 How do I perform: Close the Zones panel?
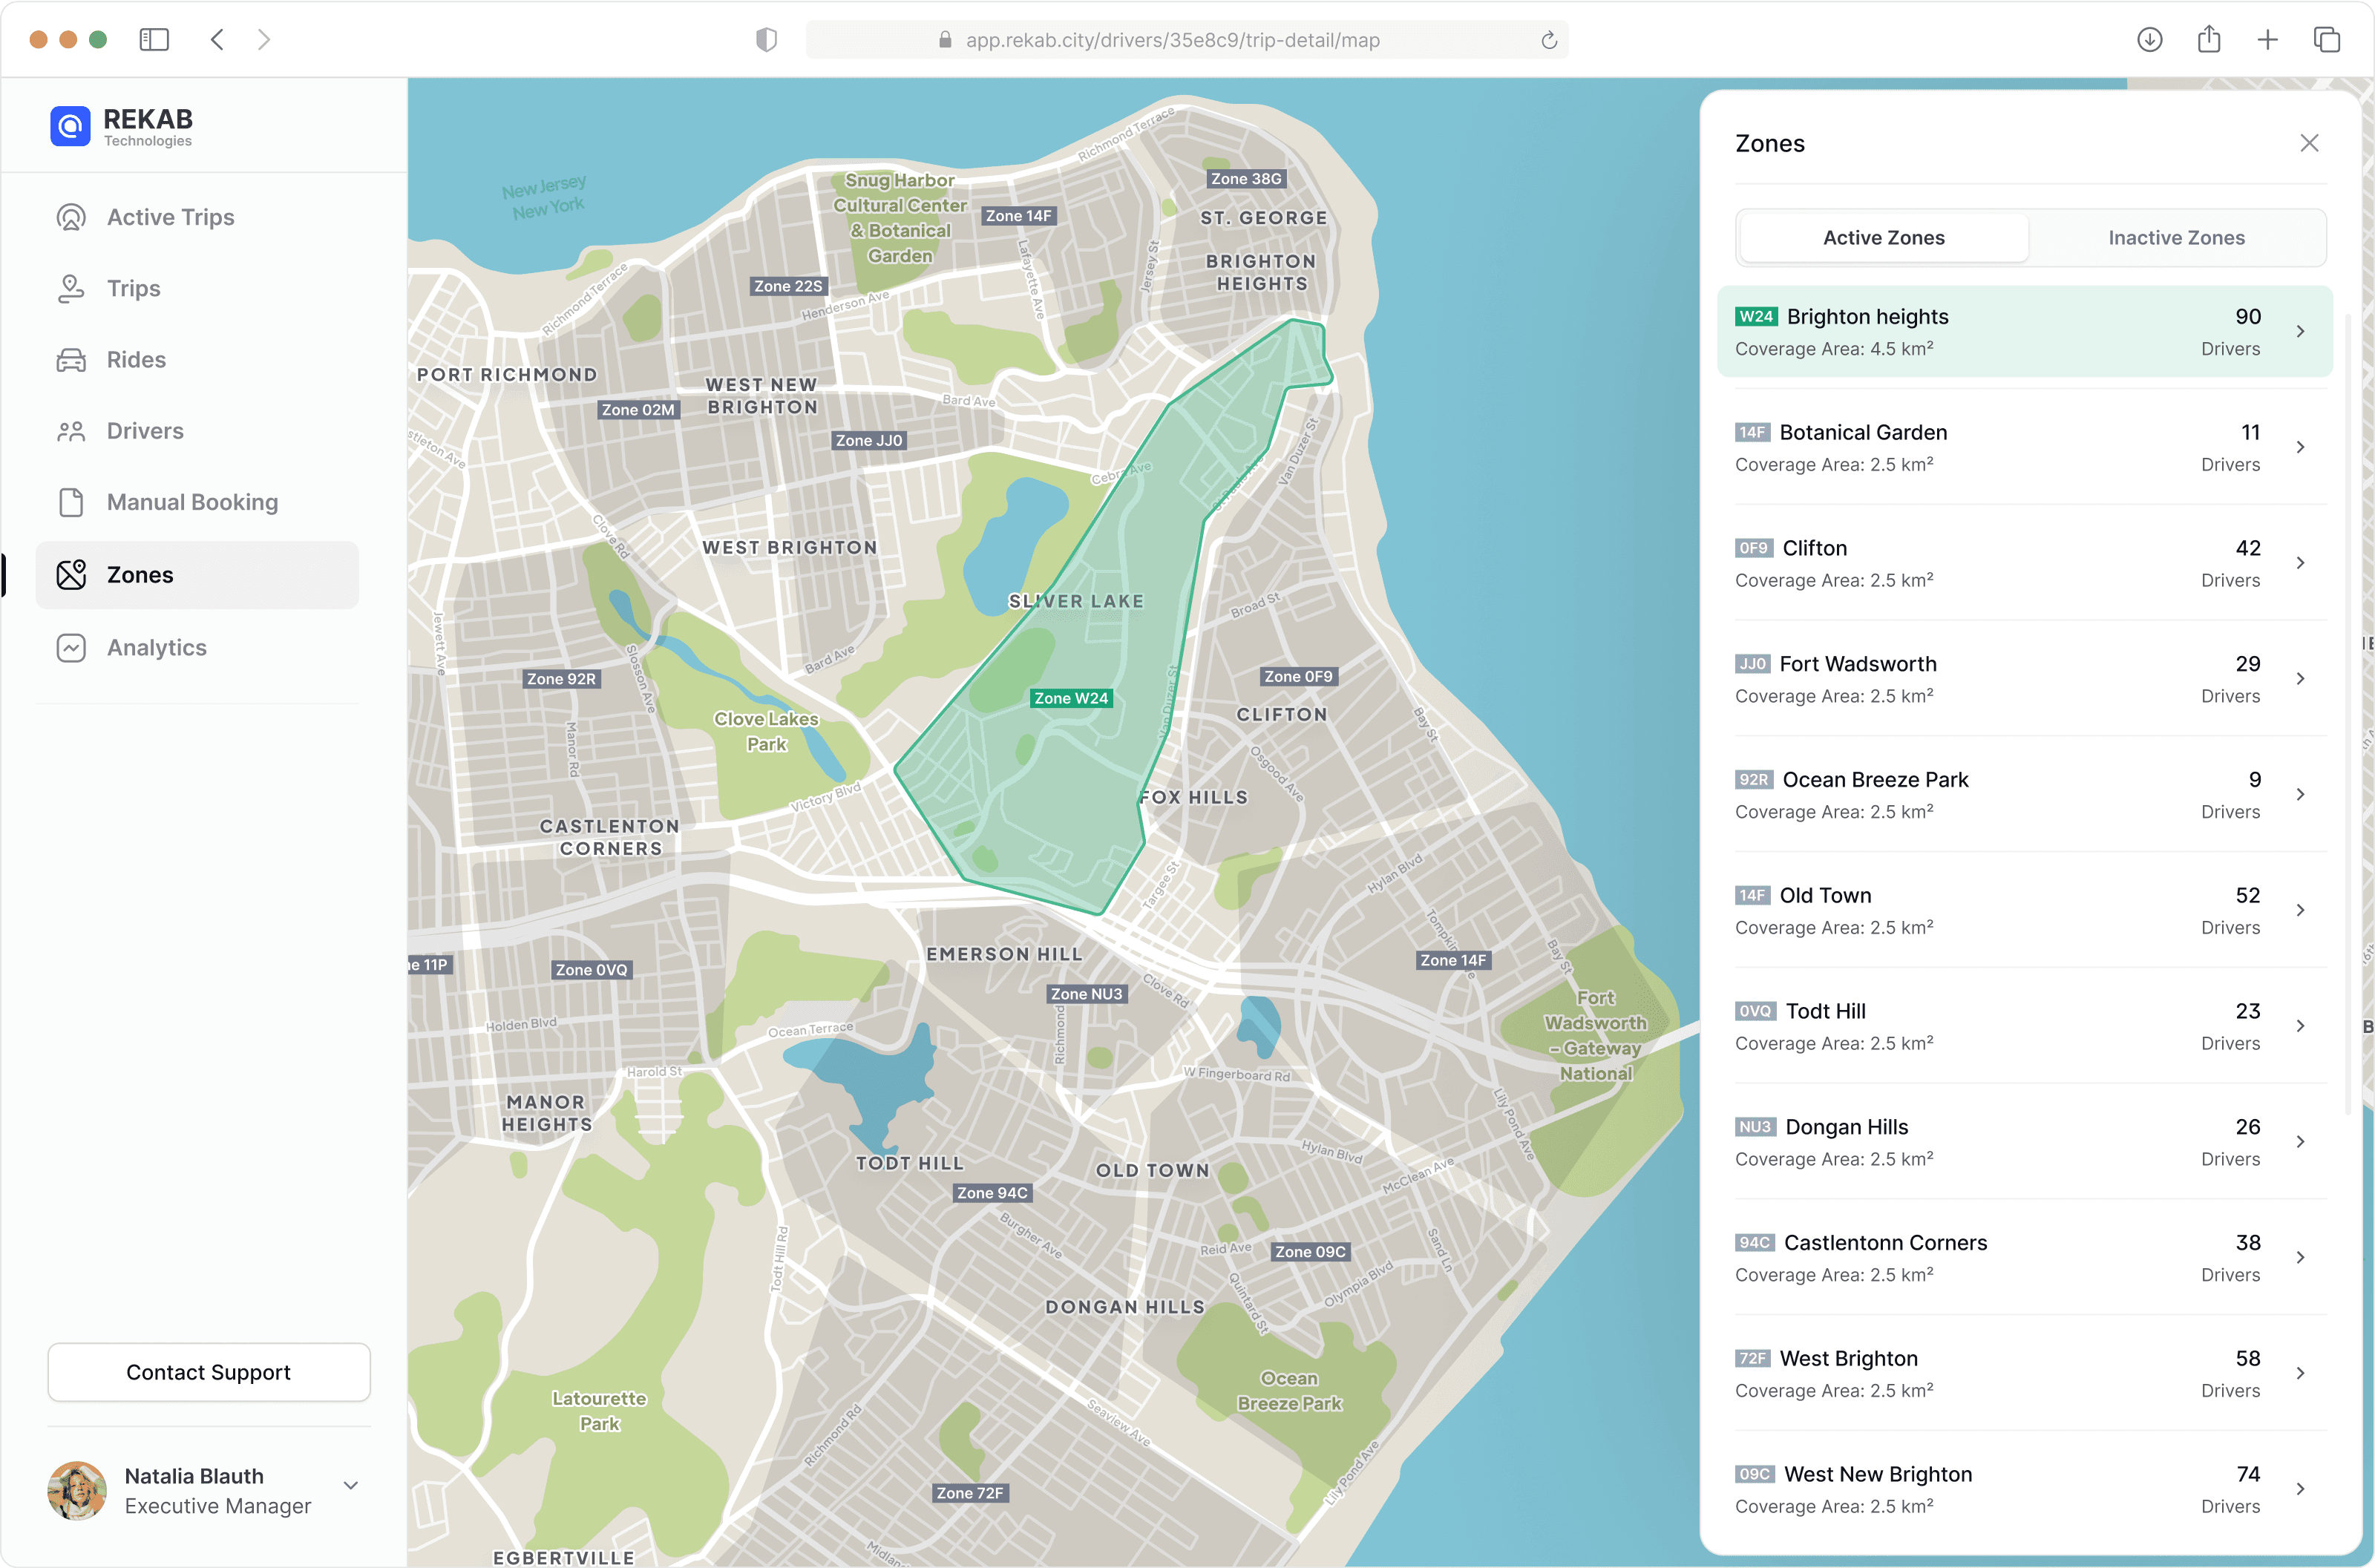2309,143
